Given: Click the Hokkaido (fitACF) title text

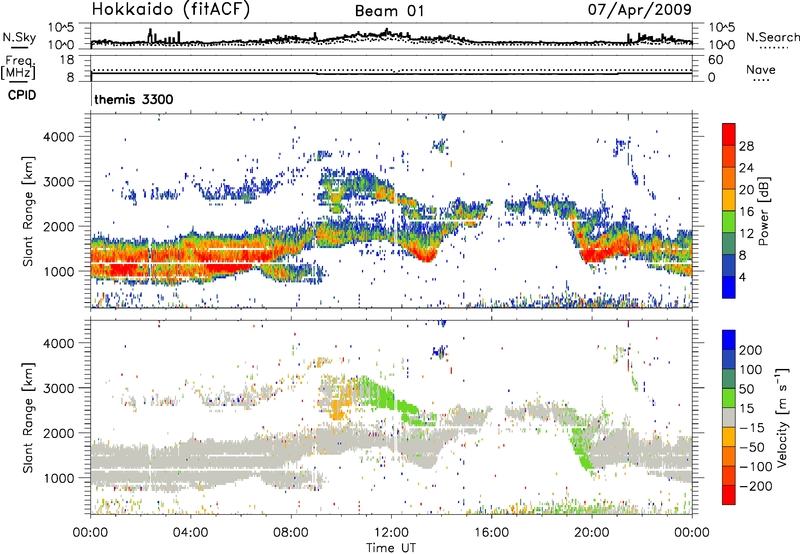Looking at the screenshot, I should pyautogui.click(x=171, y=9).
